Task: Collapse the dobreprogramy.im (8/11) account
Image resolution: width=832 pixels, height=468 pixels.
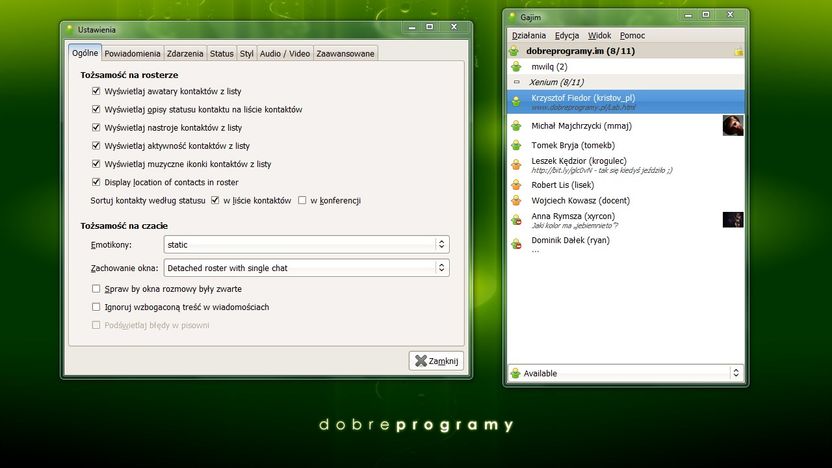Action: 626,51
